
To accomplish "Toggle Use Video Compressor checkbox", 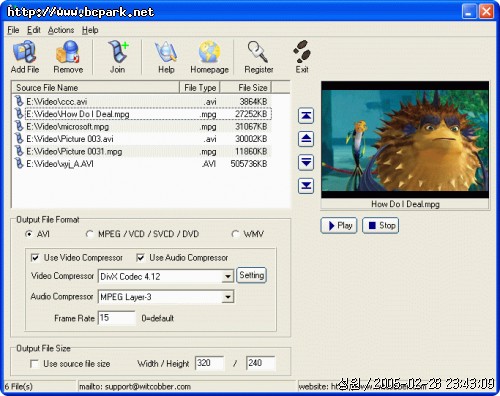I will (35, 258).
